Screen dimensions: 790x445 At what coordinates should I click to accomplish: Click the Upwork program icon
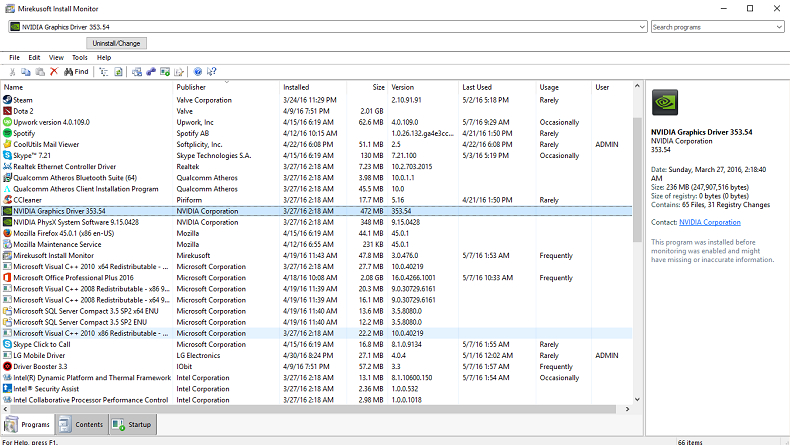[8, 122]
